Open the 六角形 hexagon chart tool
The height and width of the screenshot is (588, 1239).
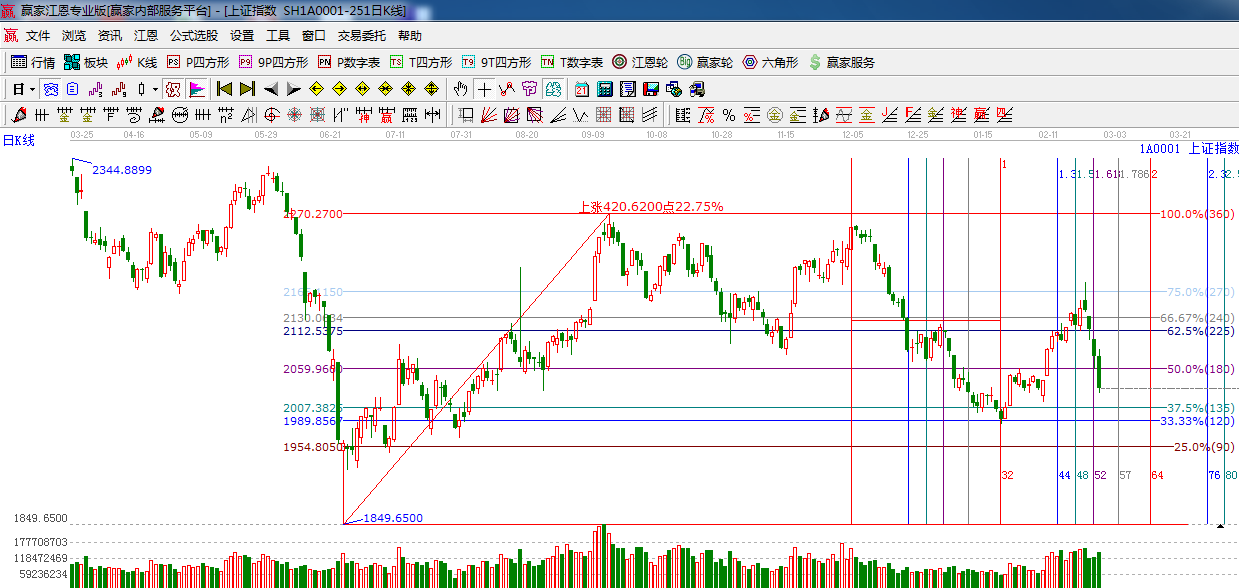770,62
